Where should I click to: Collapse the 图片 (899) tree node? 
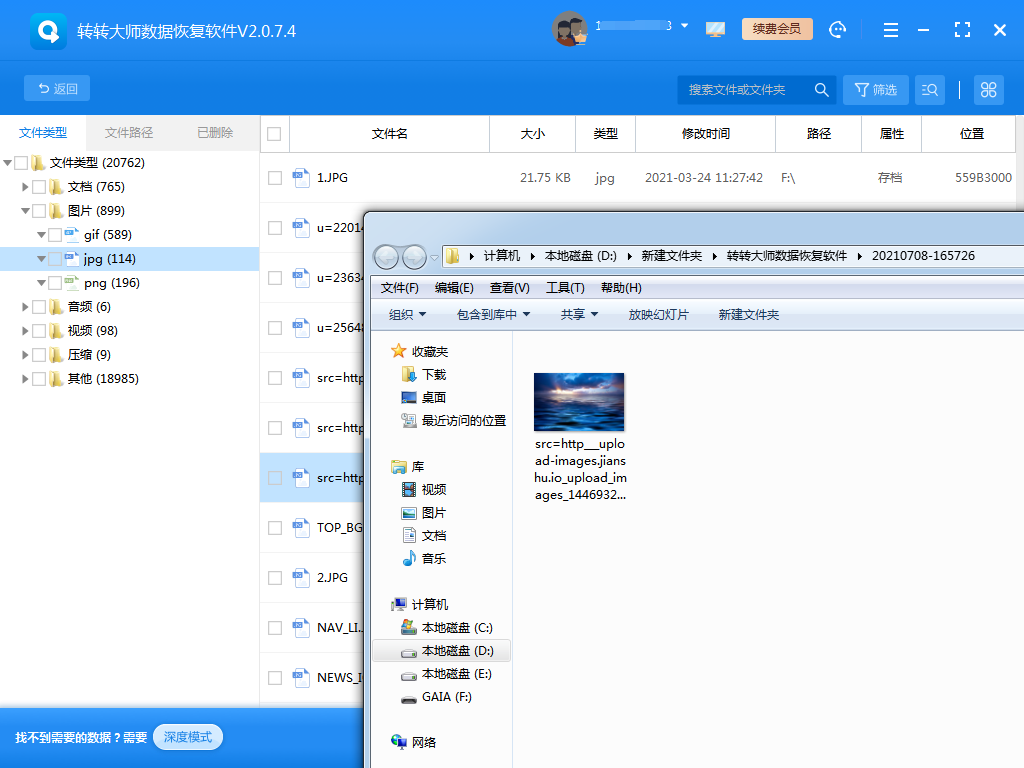point(26,211)
